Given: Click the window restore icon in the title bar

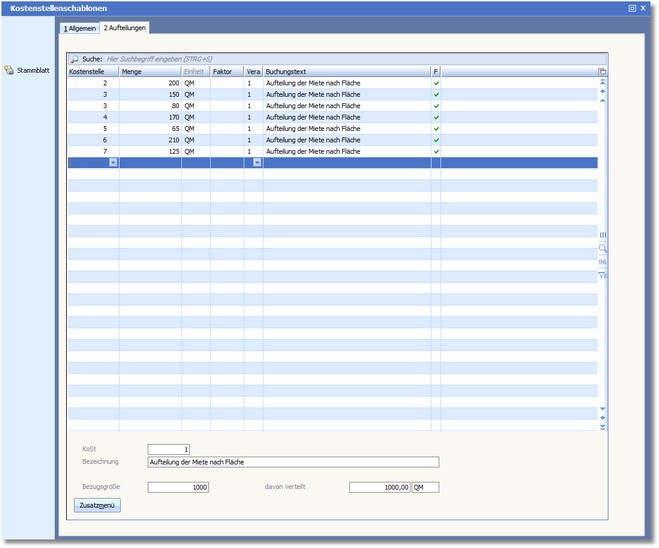Looking at the screenshot, I should 632,7.
